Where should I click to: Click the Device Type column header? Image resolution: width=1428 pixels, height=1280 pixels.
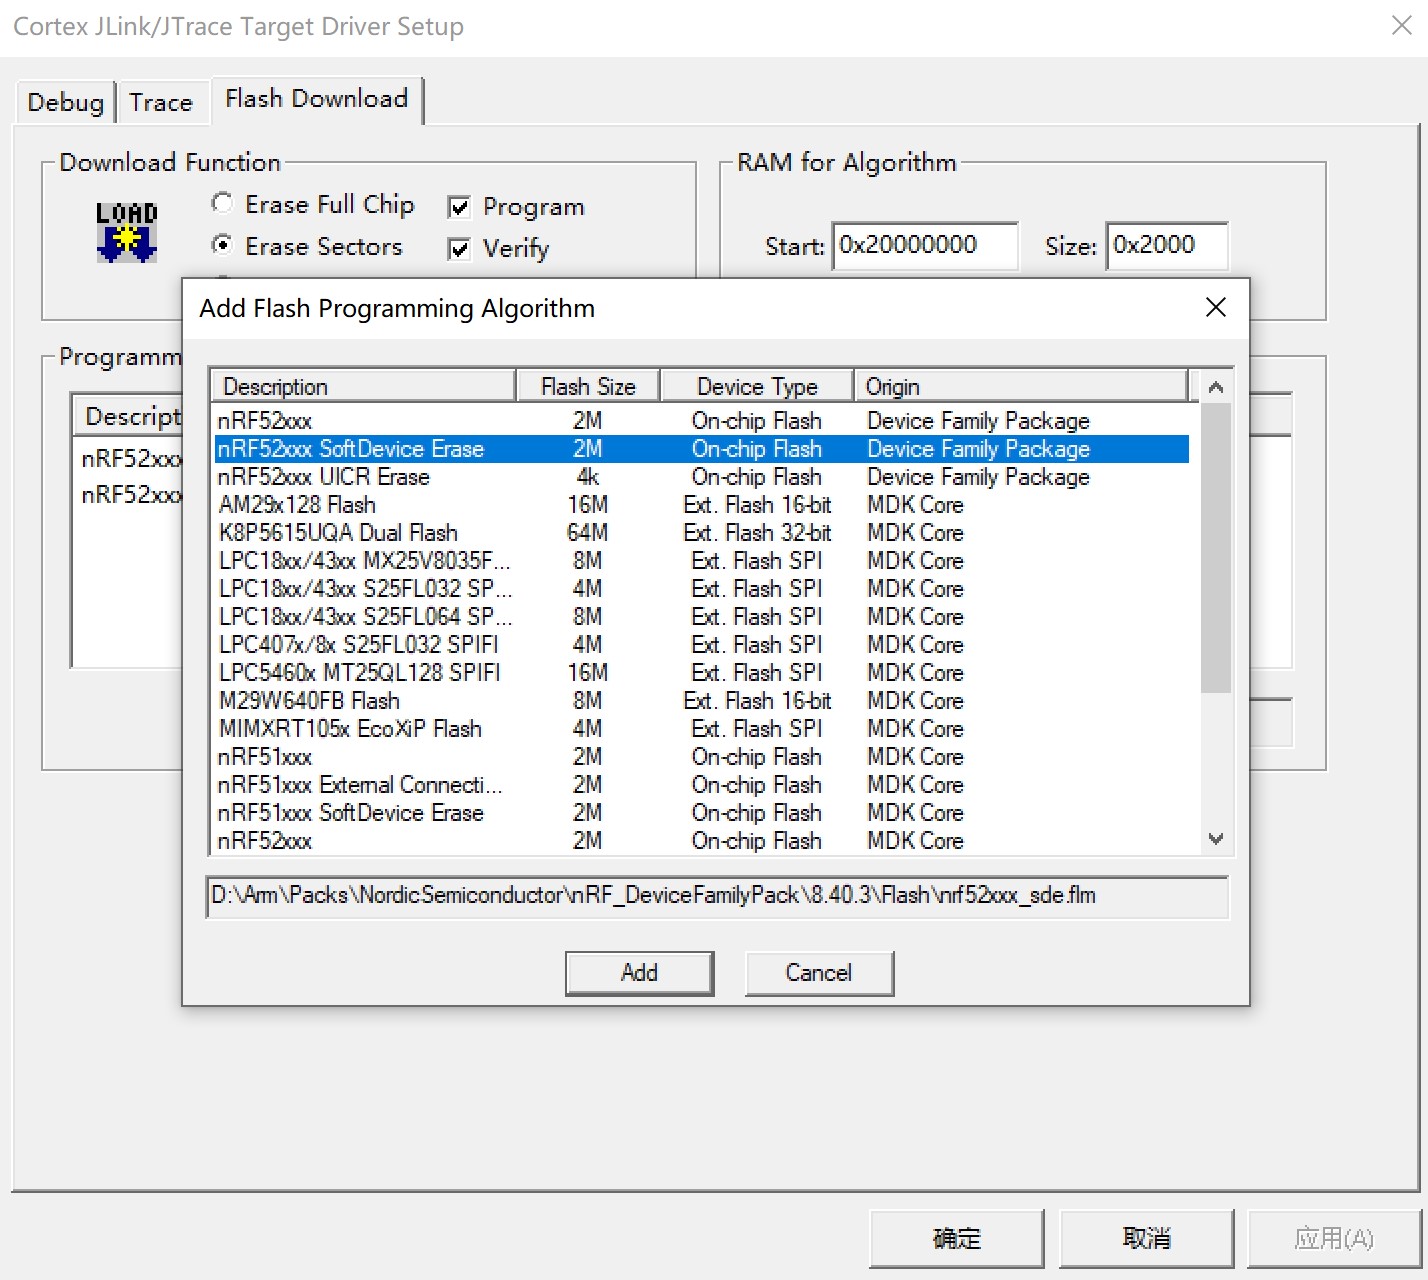[757, 387]
